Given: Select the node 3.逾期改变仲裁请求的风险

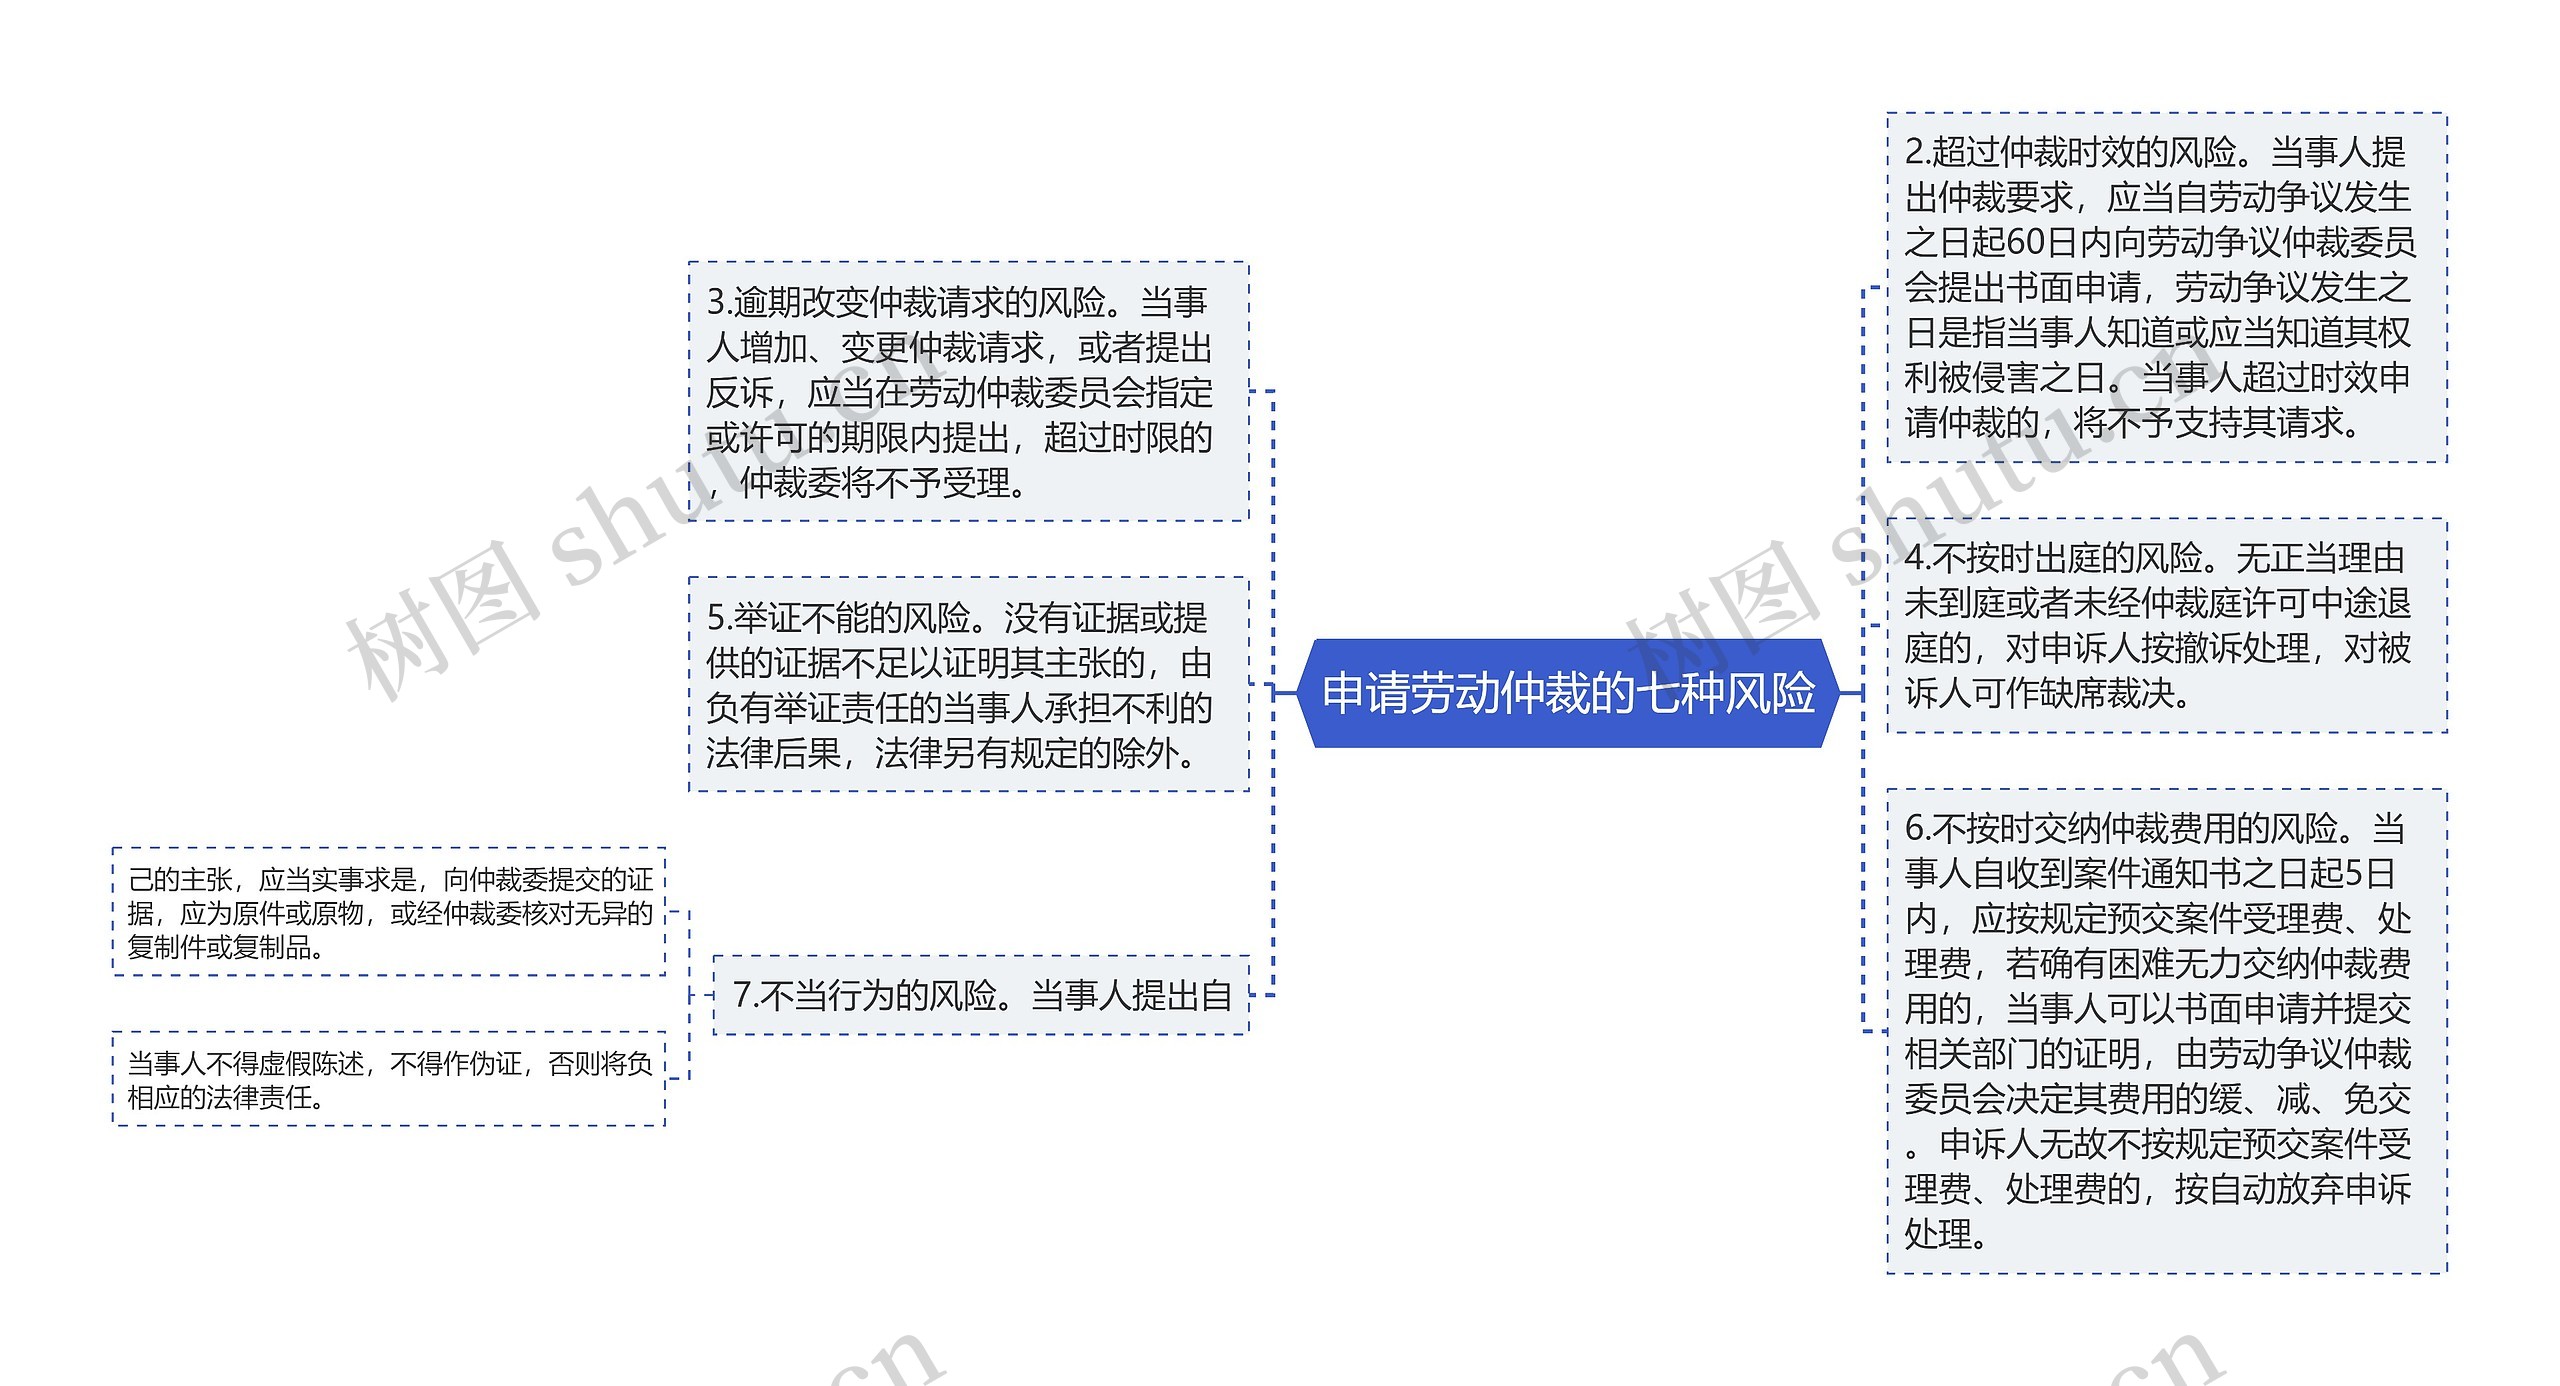Looking at the screenshot, I should 968,392.
